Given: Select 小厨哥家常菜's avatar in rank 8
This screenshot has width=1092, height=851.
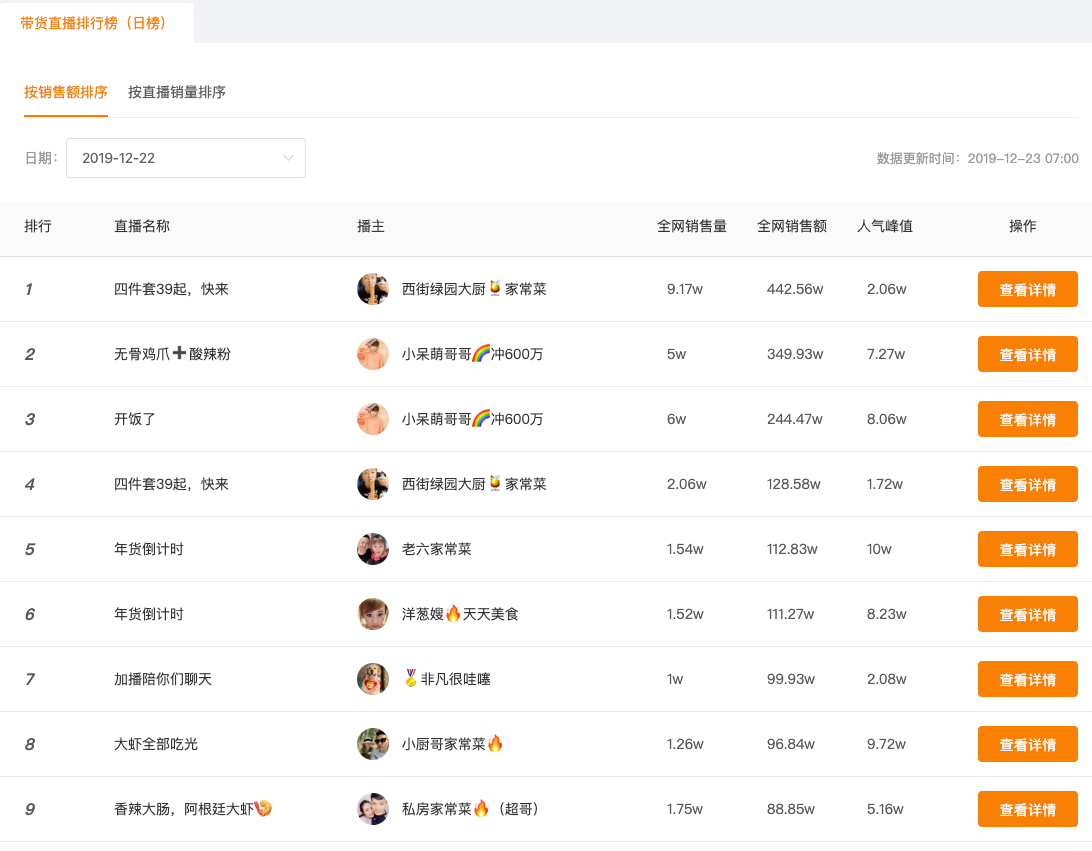Looking at the screenshot, I should pos(371,744).
